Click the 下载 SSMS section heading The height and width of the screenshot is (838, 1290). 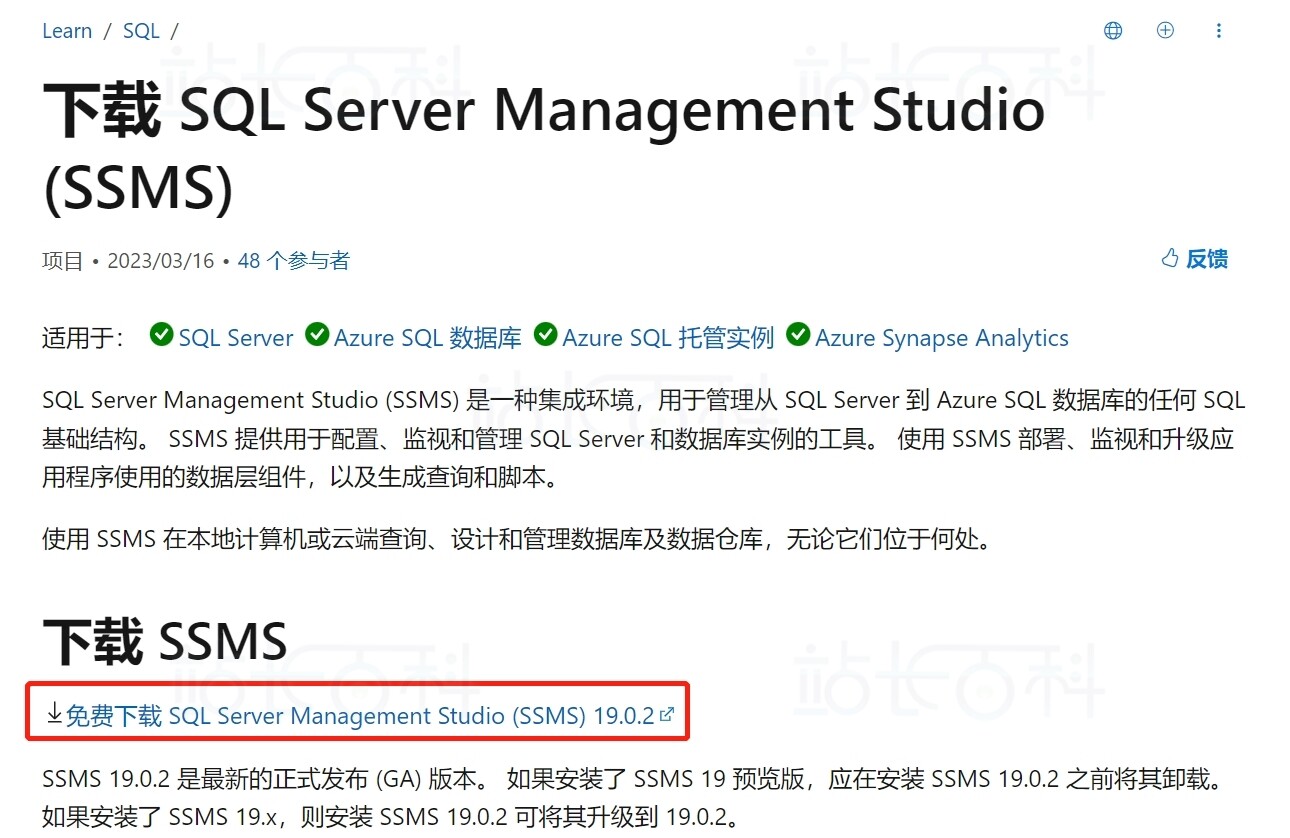[x=165, y=641]
